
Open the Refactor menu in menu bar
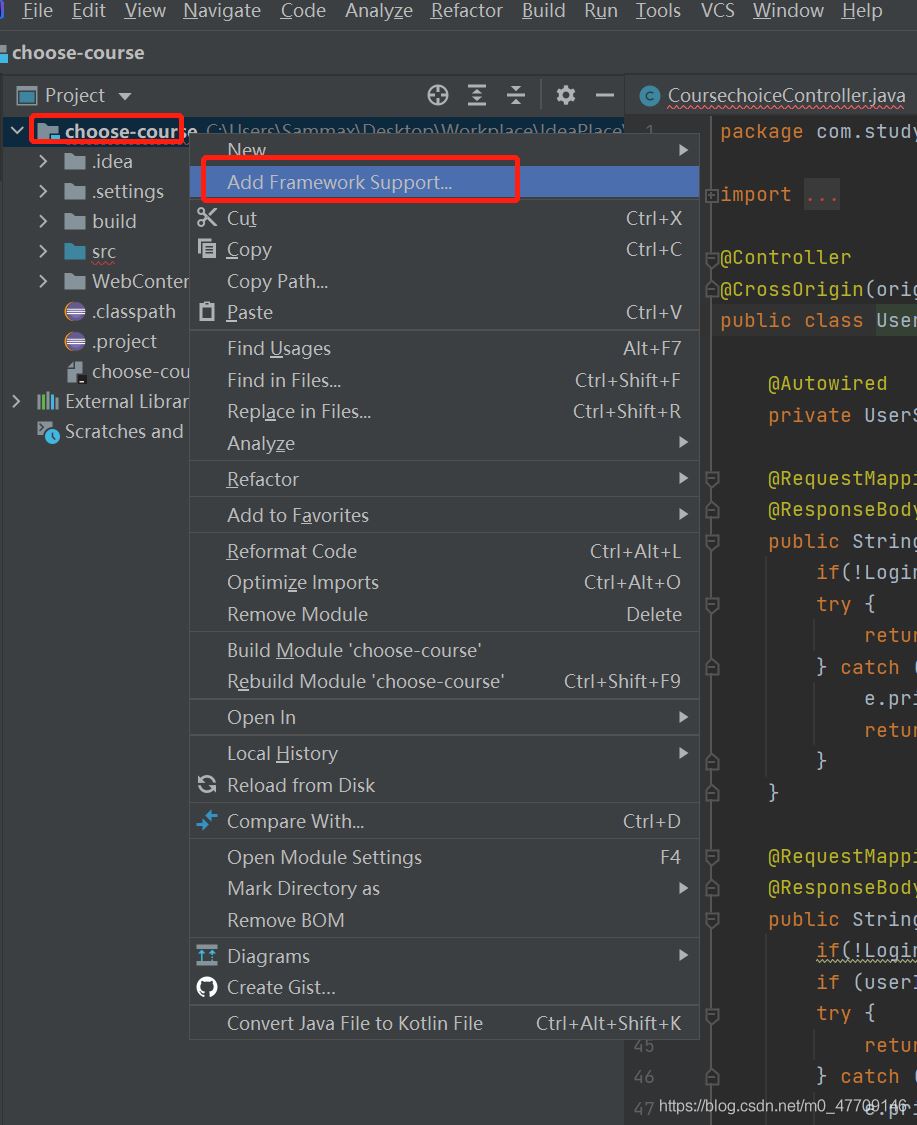click(466, 11)
